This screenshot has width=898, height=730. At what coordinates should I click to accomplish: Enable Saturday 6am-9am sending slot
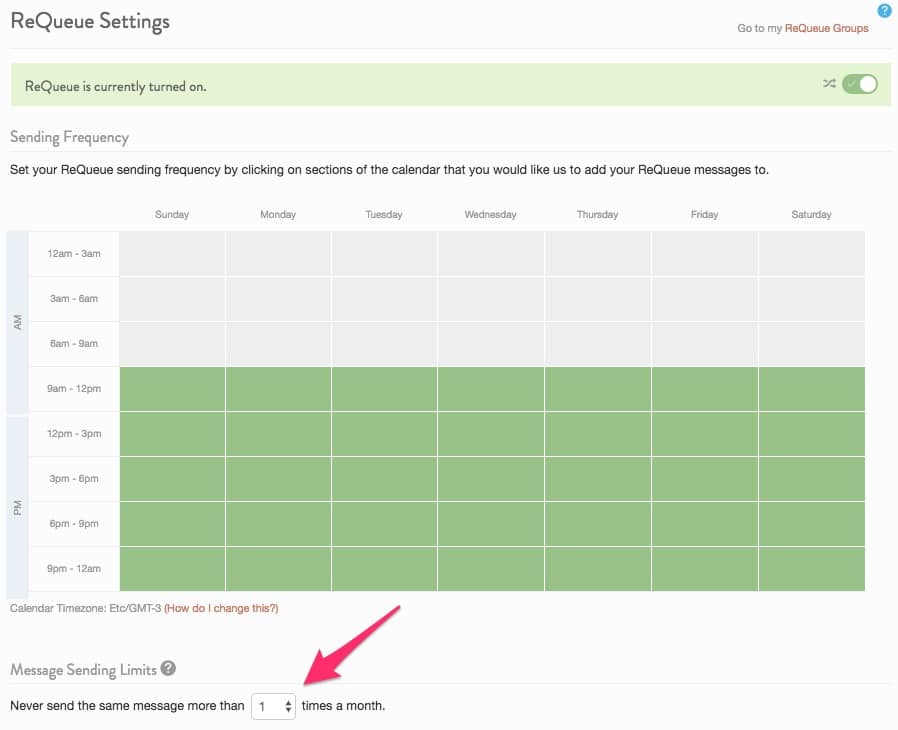[x=811, y=343]
